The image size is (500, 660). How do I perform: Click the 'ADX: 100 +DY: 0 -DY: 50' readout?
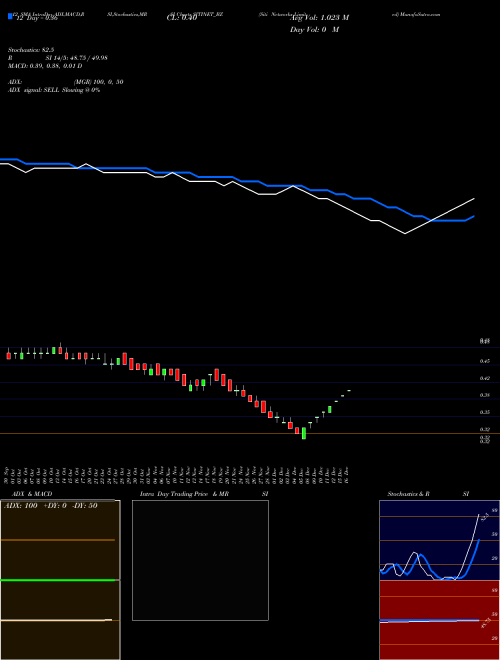[x=51, y=506]
